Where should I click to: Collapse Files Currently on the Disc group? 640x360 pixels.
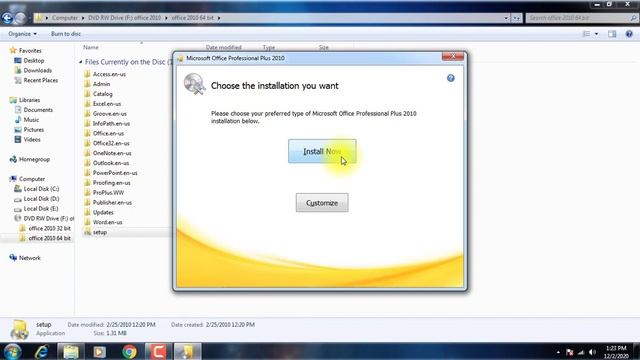[80, 62]
